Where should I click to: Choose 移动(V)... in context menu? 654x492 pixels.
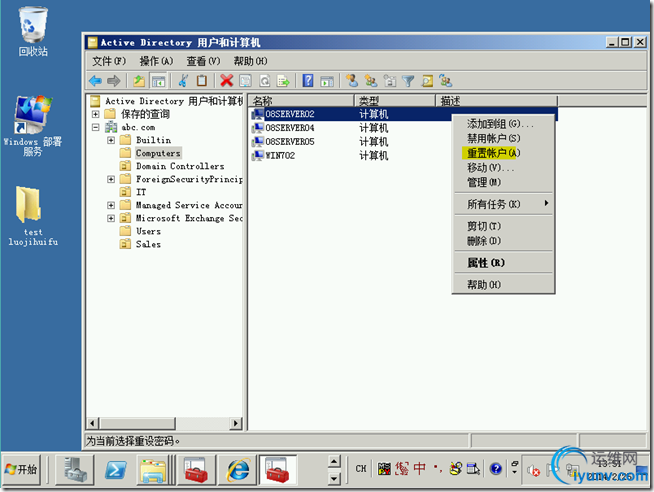pyautogui.click(x=503, y=167)
